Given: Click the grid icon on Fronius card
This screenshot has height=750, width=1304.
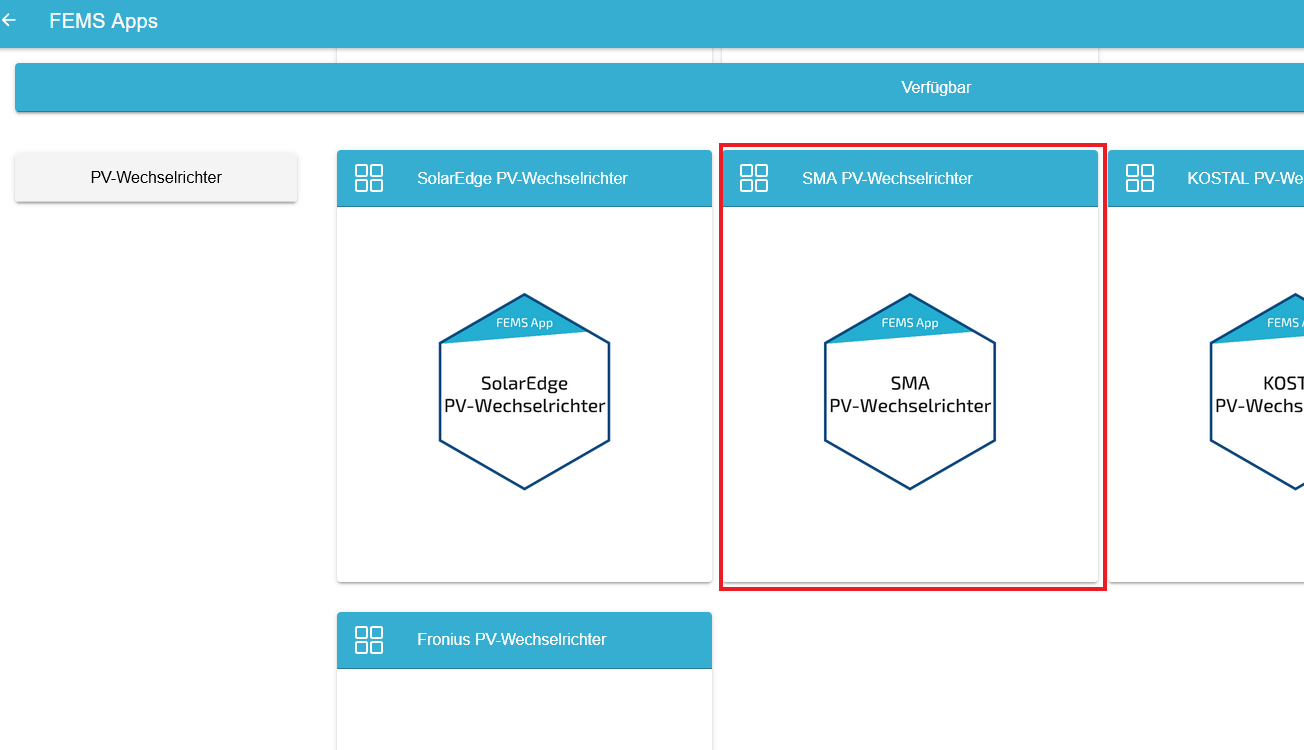Looking at the screenshot, I should tap(369, 640).
